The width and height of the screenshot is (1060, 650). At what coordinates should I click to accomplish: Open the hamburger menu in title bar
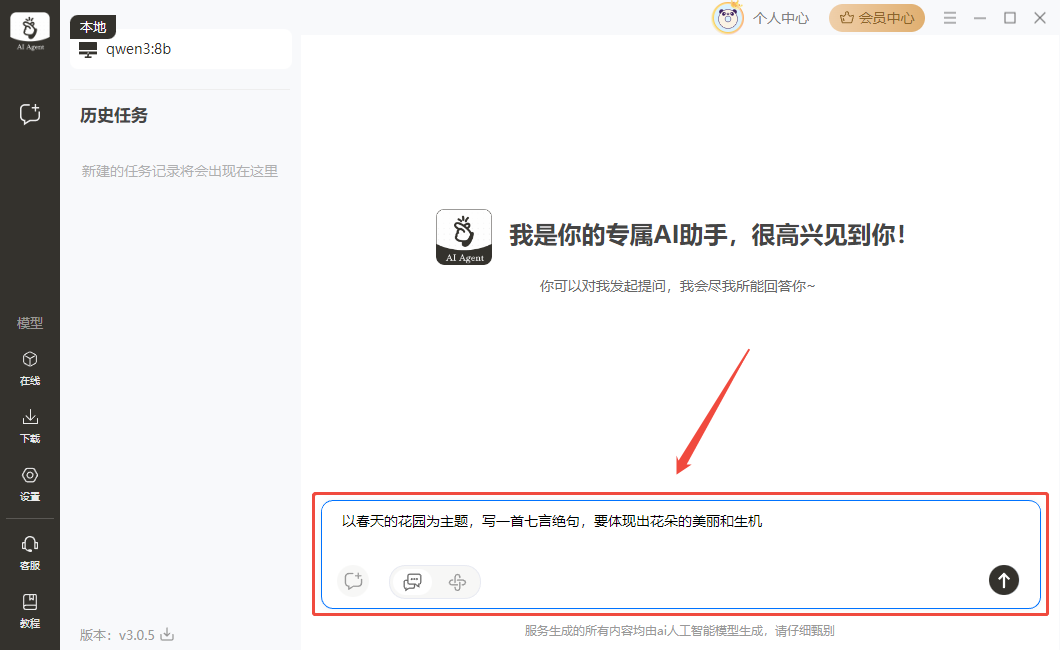click(x=950, y=18)
